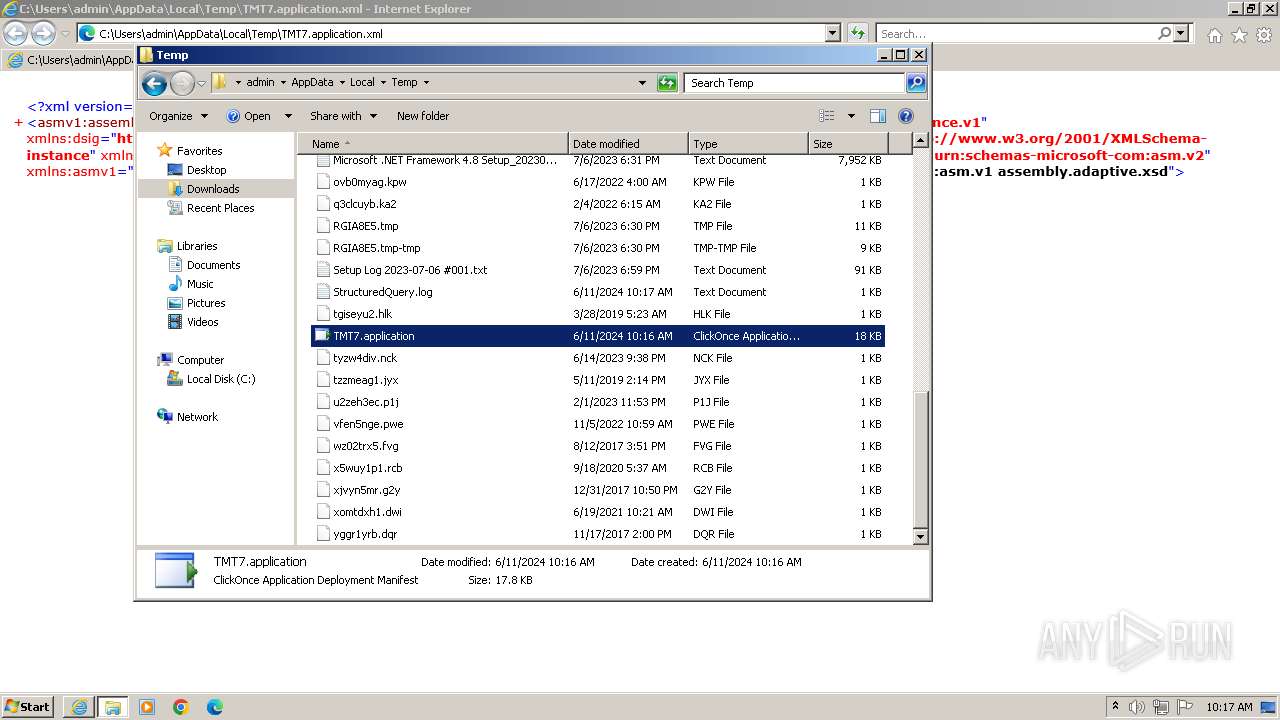Sort by Size column header
The width and height of the screenshot is (1280, 720).
(x=846, y=144)
